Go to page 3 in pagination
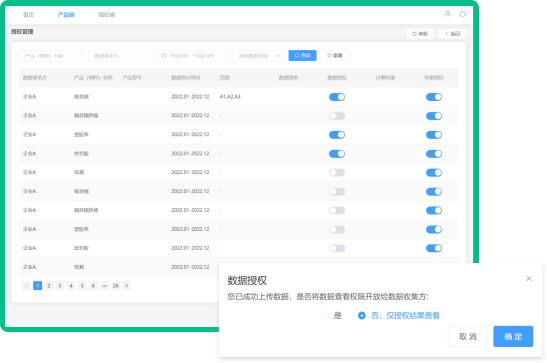 60,286
